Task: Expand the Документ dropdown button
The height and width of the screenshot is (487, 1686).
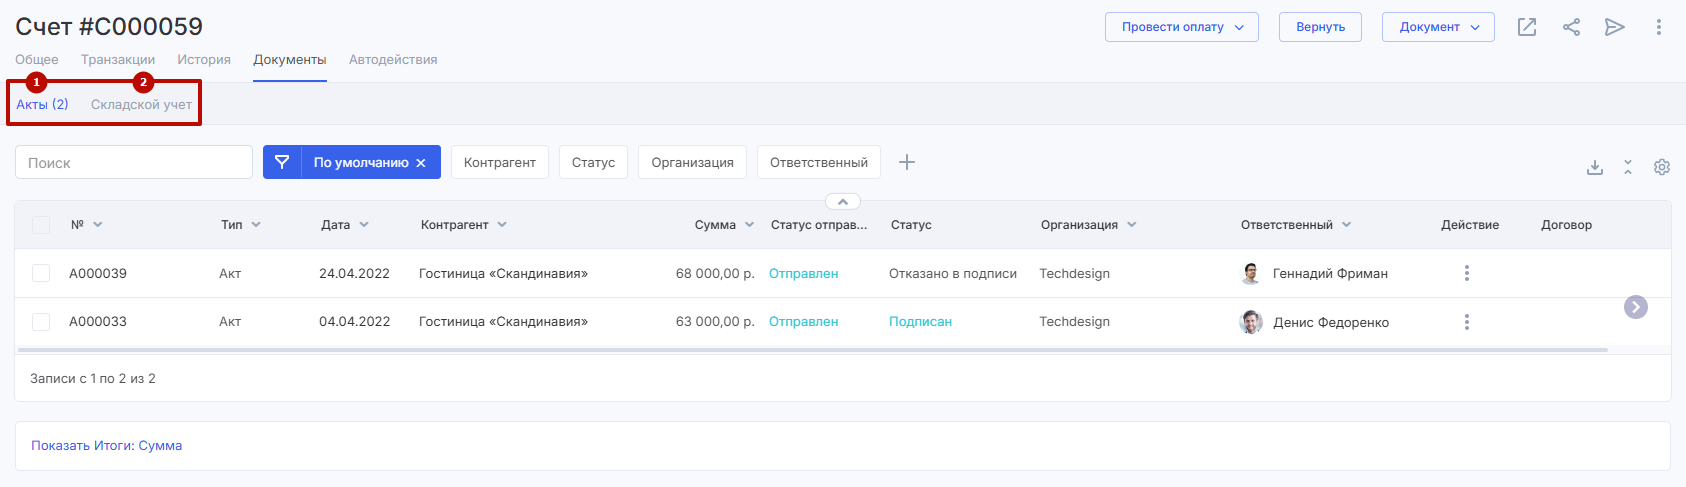Action: [x=1437, y=27]
